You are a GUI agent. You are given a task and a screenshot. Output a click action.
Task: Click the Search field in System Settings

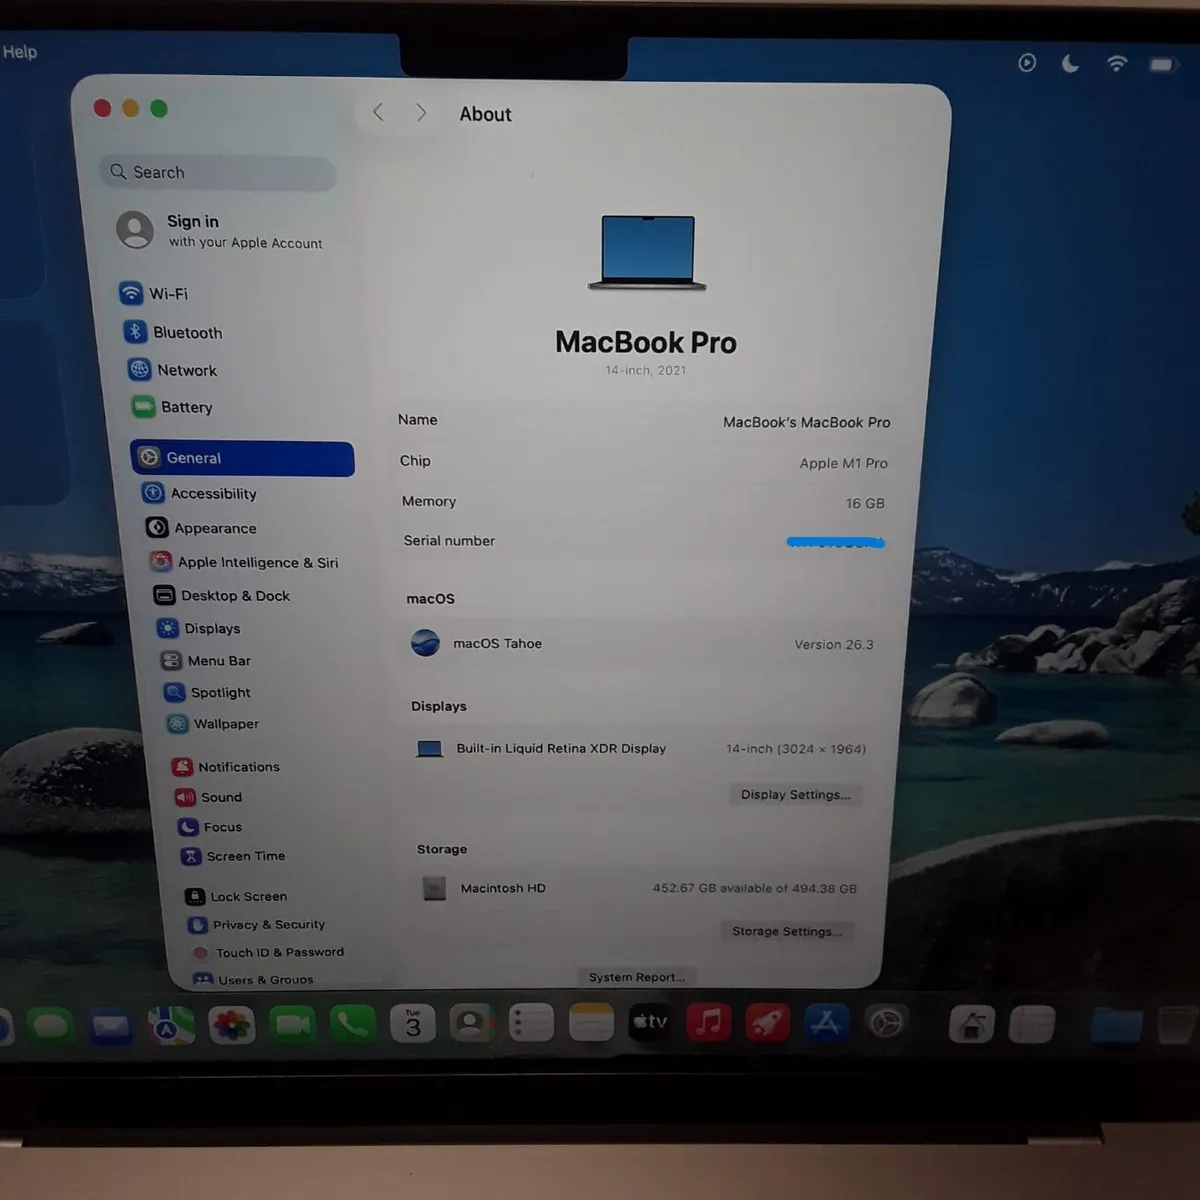click(216, 172)
